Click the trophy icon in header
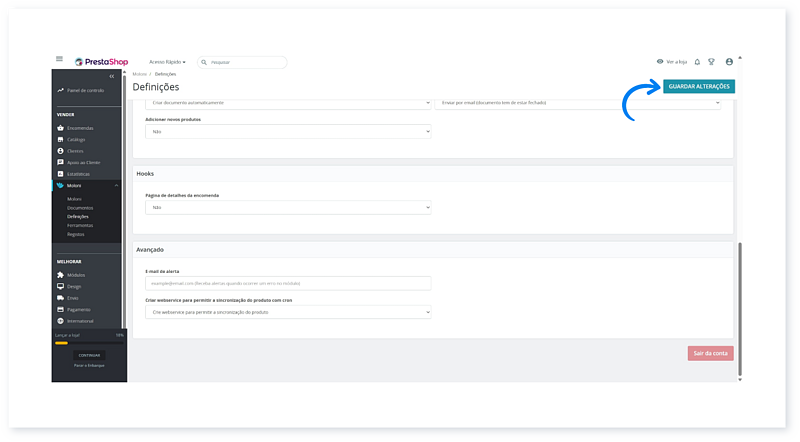Image resolution: width=800 pixels, height=442 pixels. (711, 62)
